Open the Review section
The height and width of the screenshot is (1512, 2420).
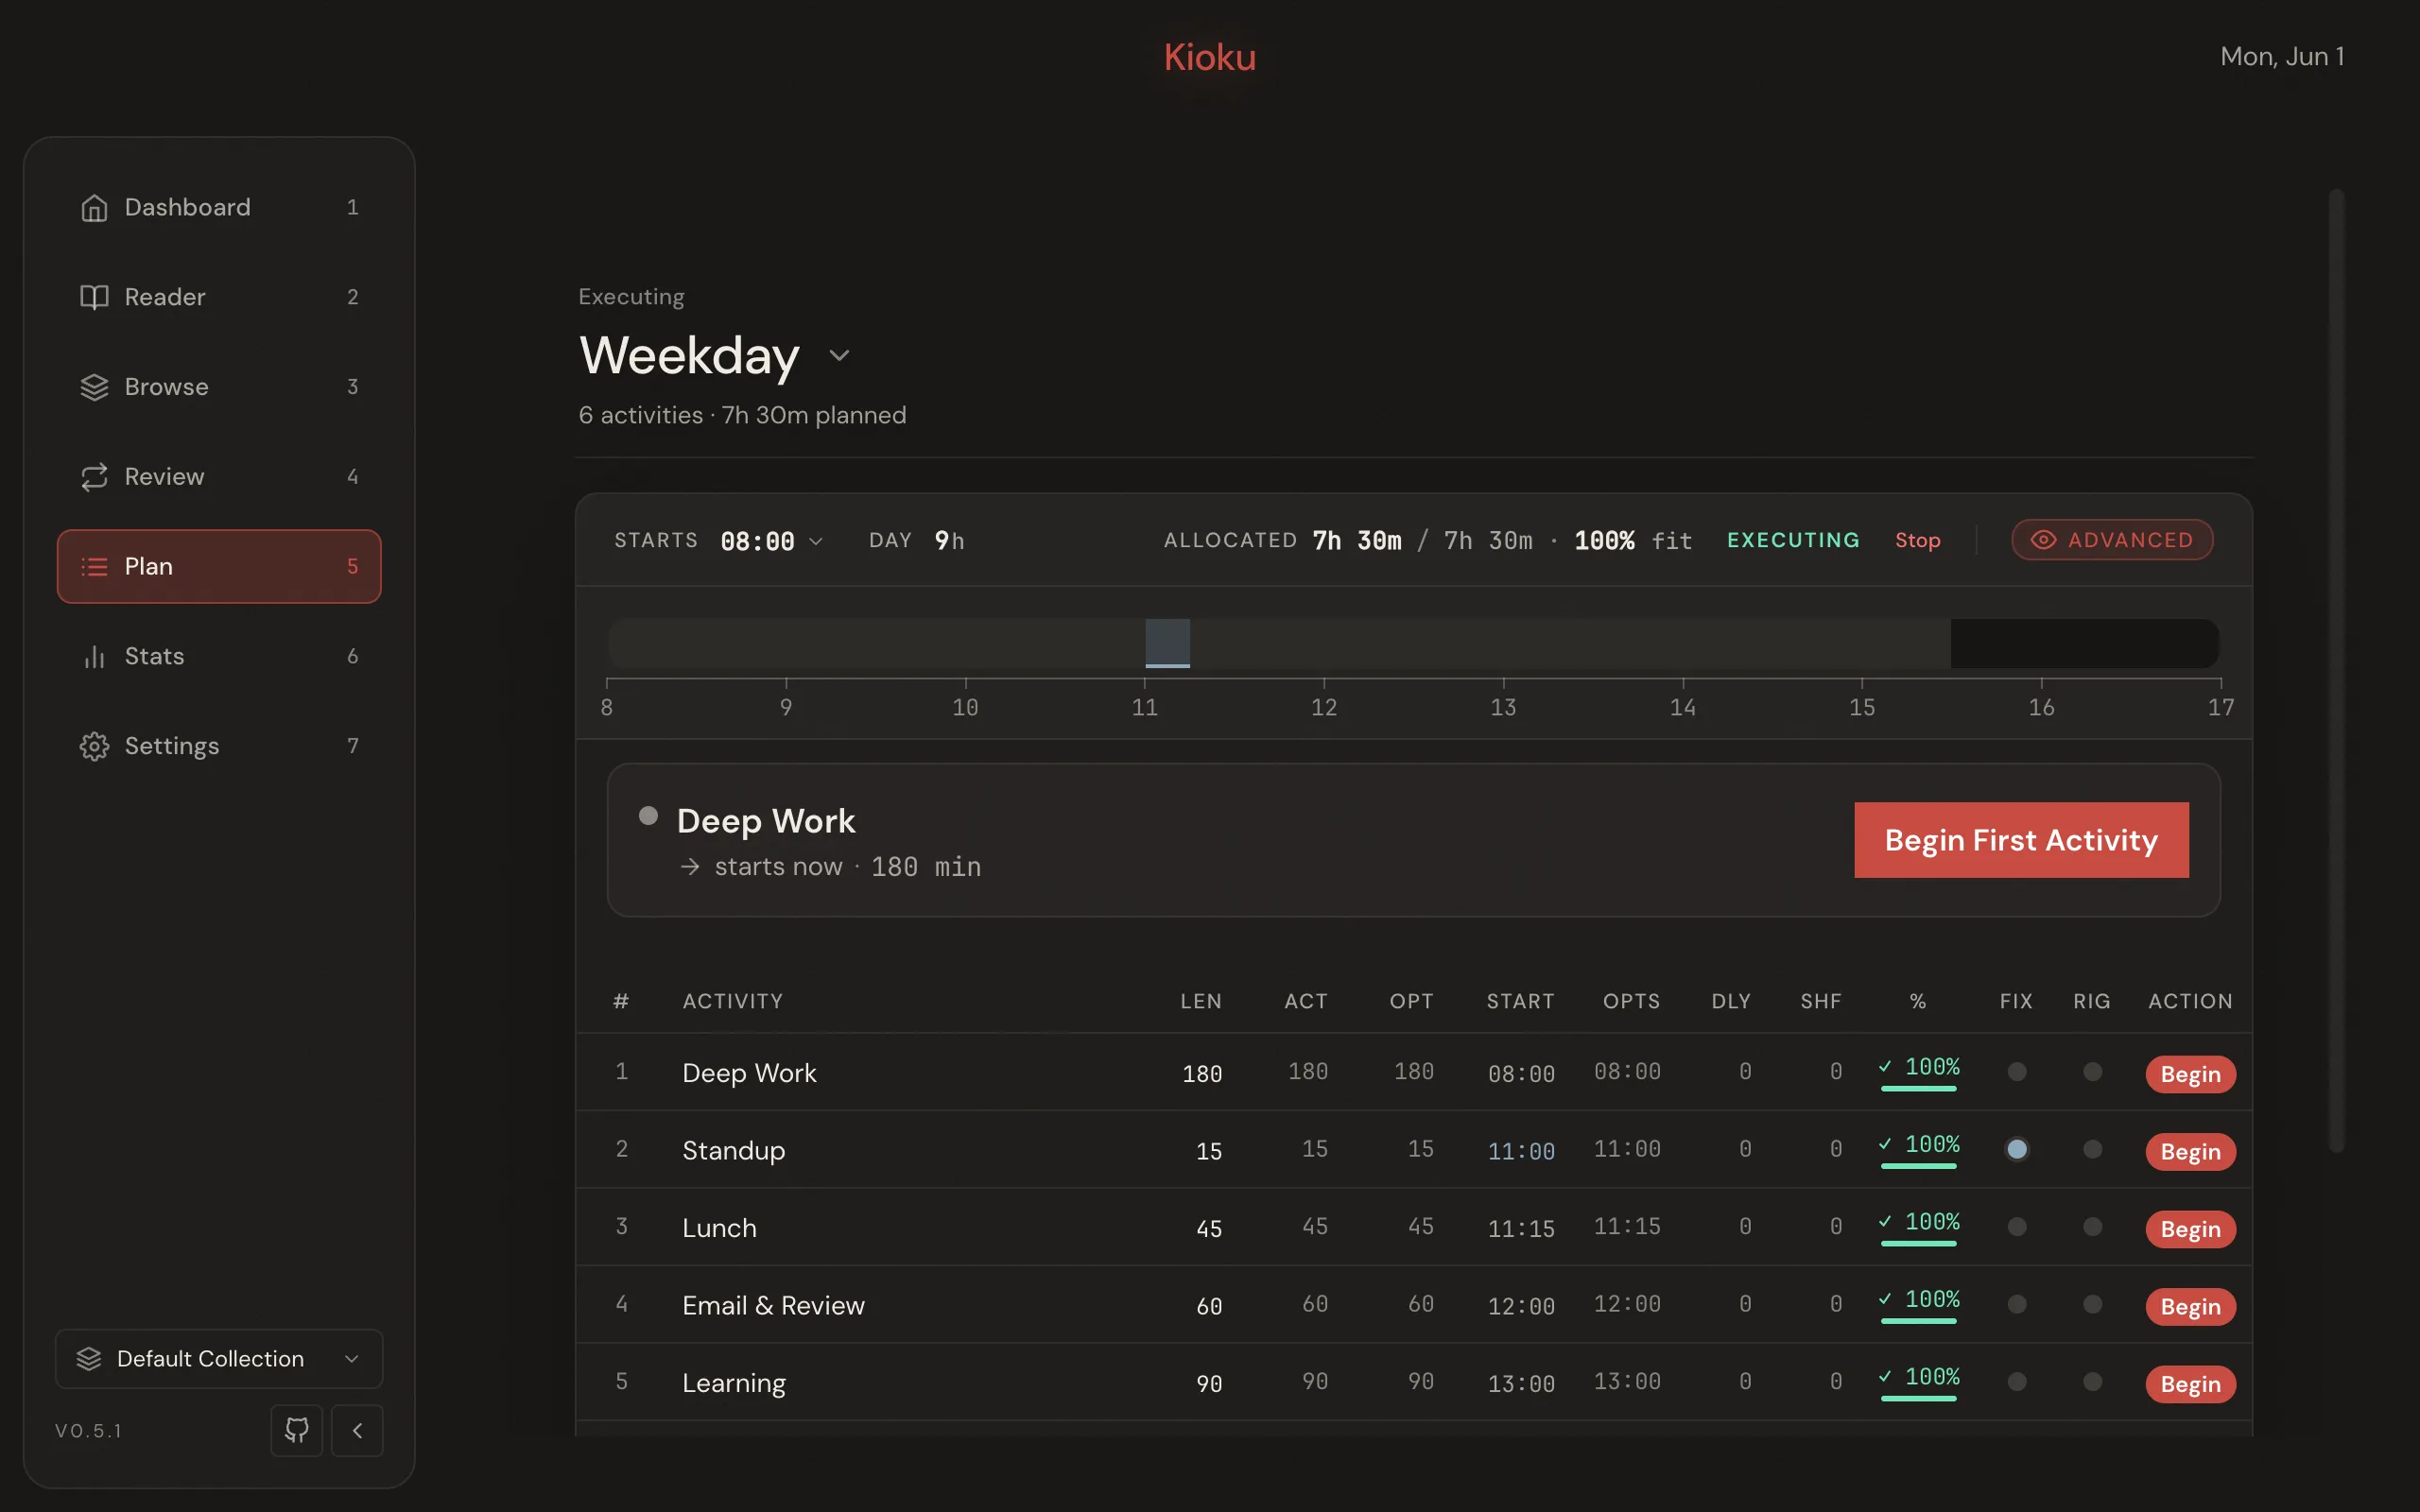tap(219, 477)
